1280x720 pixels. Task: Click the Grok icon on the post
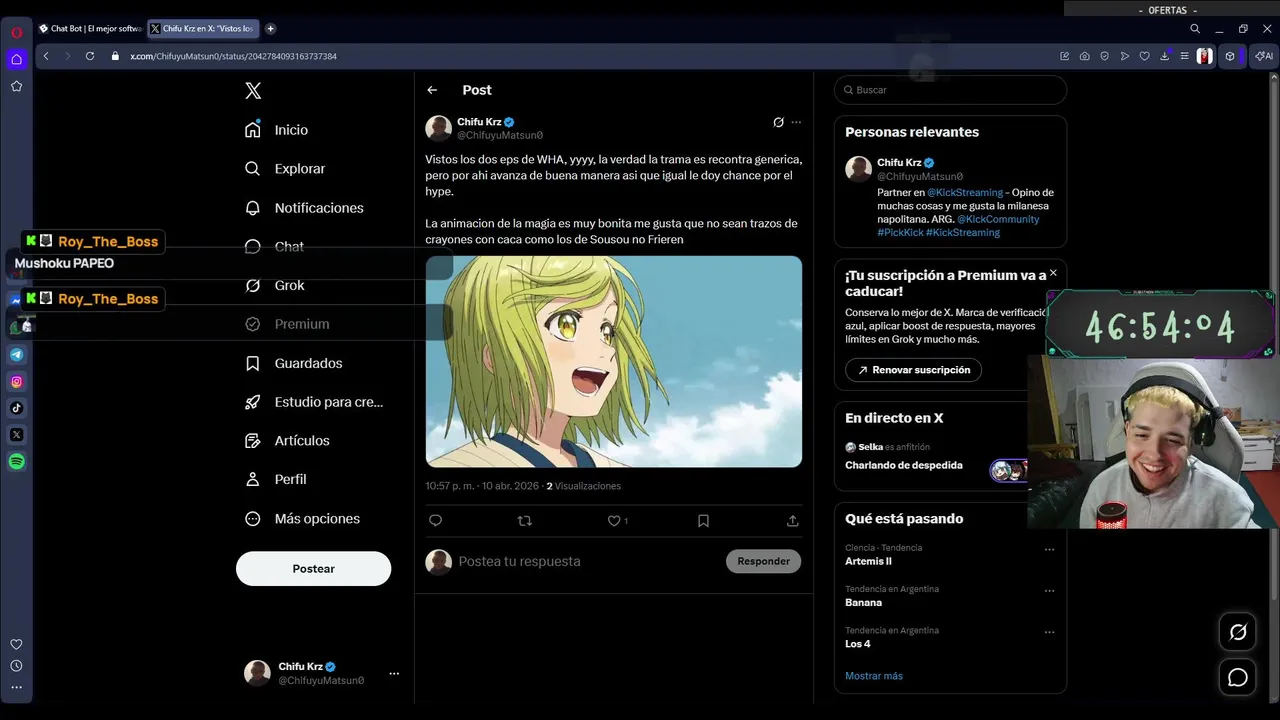[778, 122]
